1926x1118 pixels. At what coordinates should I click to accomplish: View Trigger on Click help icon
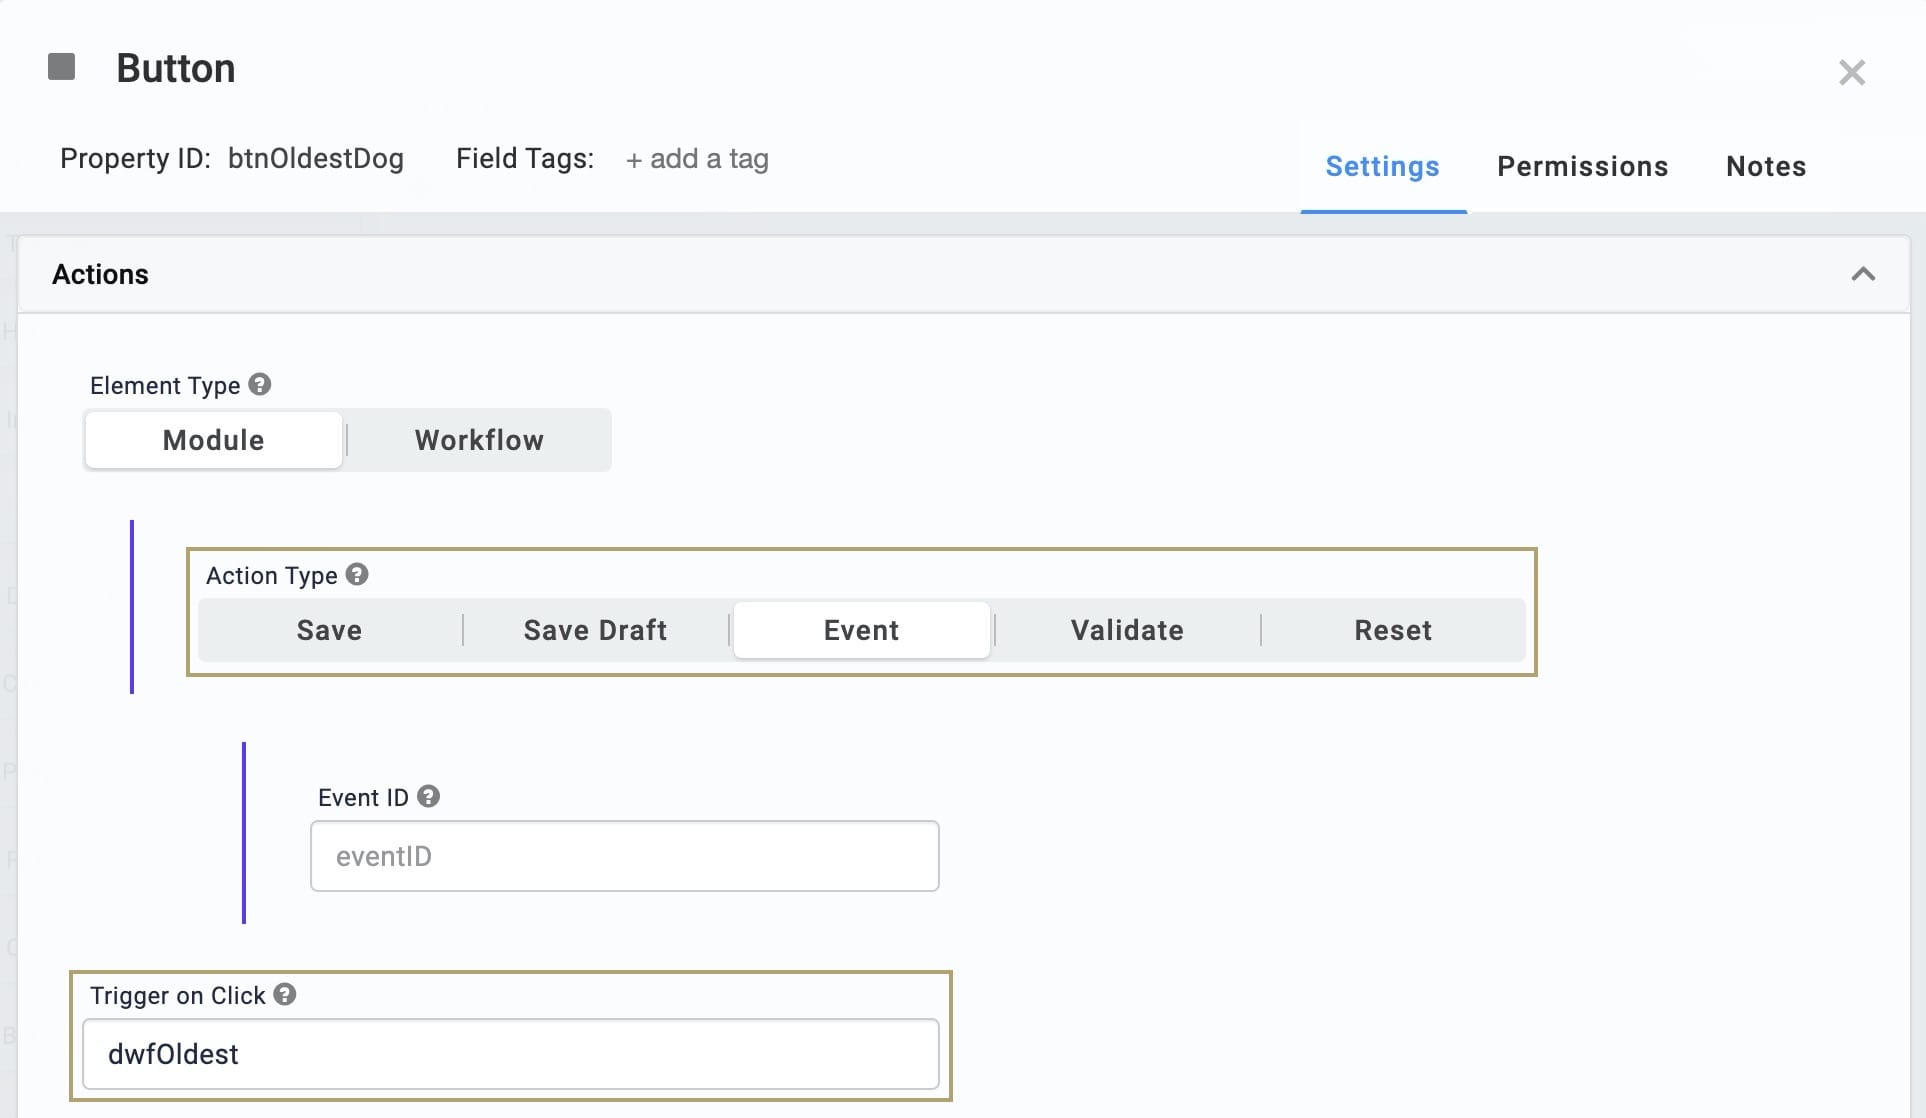tap(285, 995)
